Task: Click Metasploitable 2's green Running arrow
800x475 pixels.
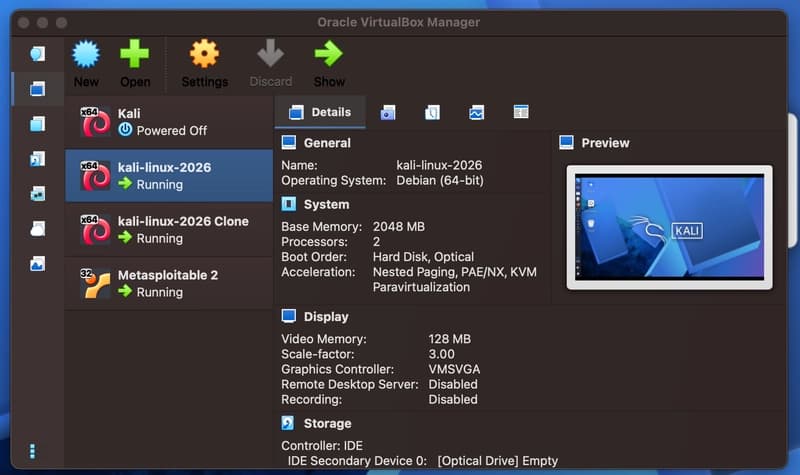Action: click(x=125, y=291)
